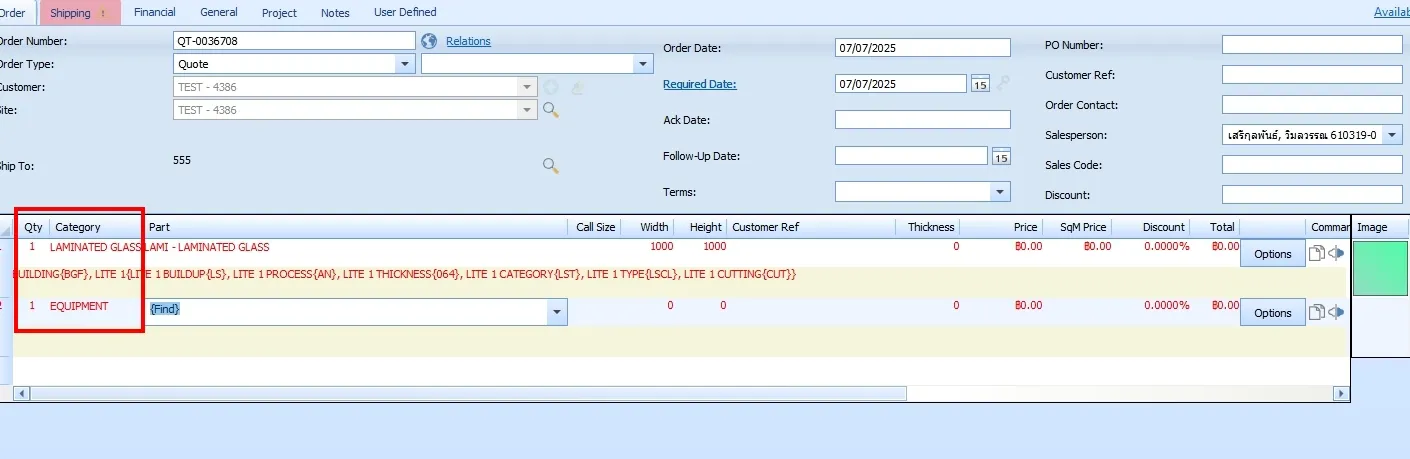Image resolution: width=1410 pixels, height=459 pixels.
Task: Expand the {Find} part dropdown
Action: (x=556, y=312)
